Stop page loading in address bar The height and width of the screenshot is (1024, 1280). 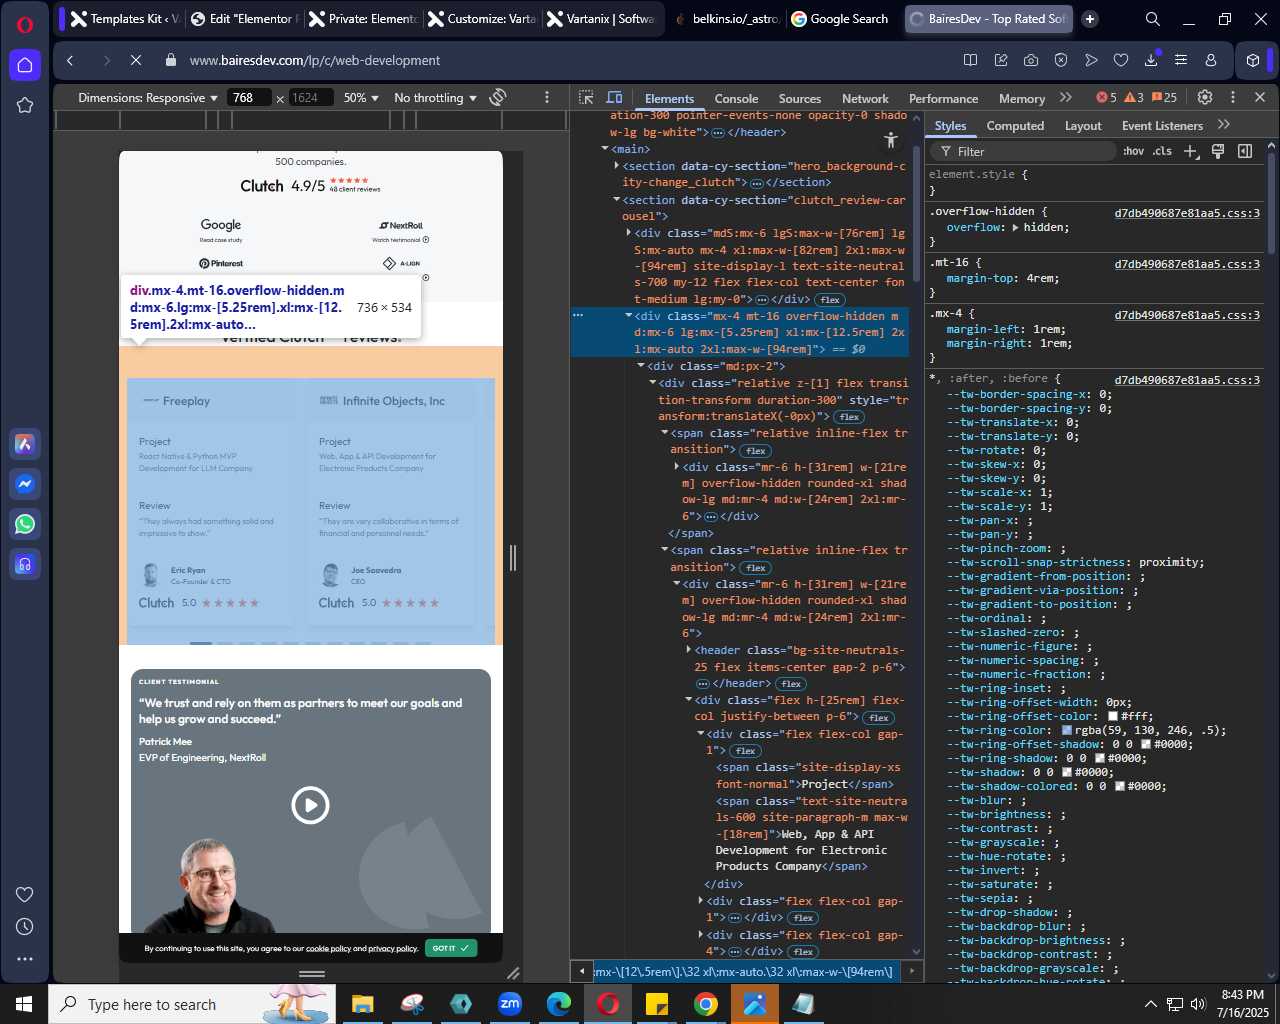[x=136, y=60]
